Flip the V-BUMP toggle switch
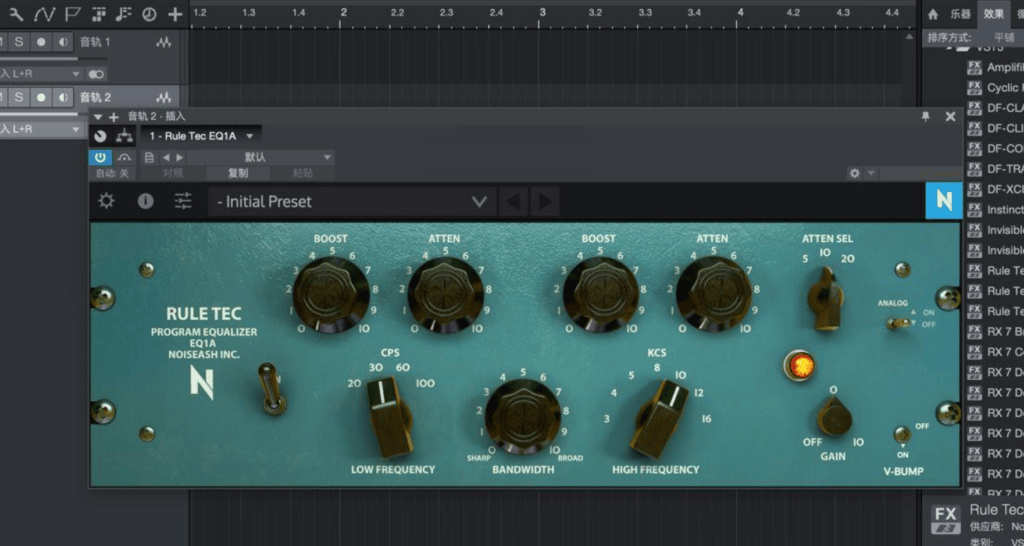 [x=903, y=434]
